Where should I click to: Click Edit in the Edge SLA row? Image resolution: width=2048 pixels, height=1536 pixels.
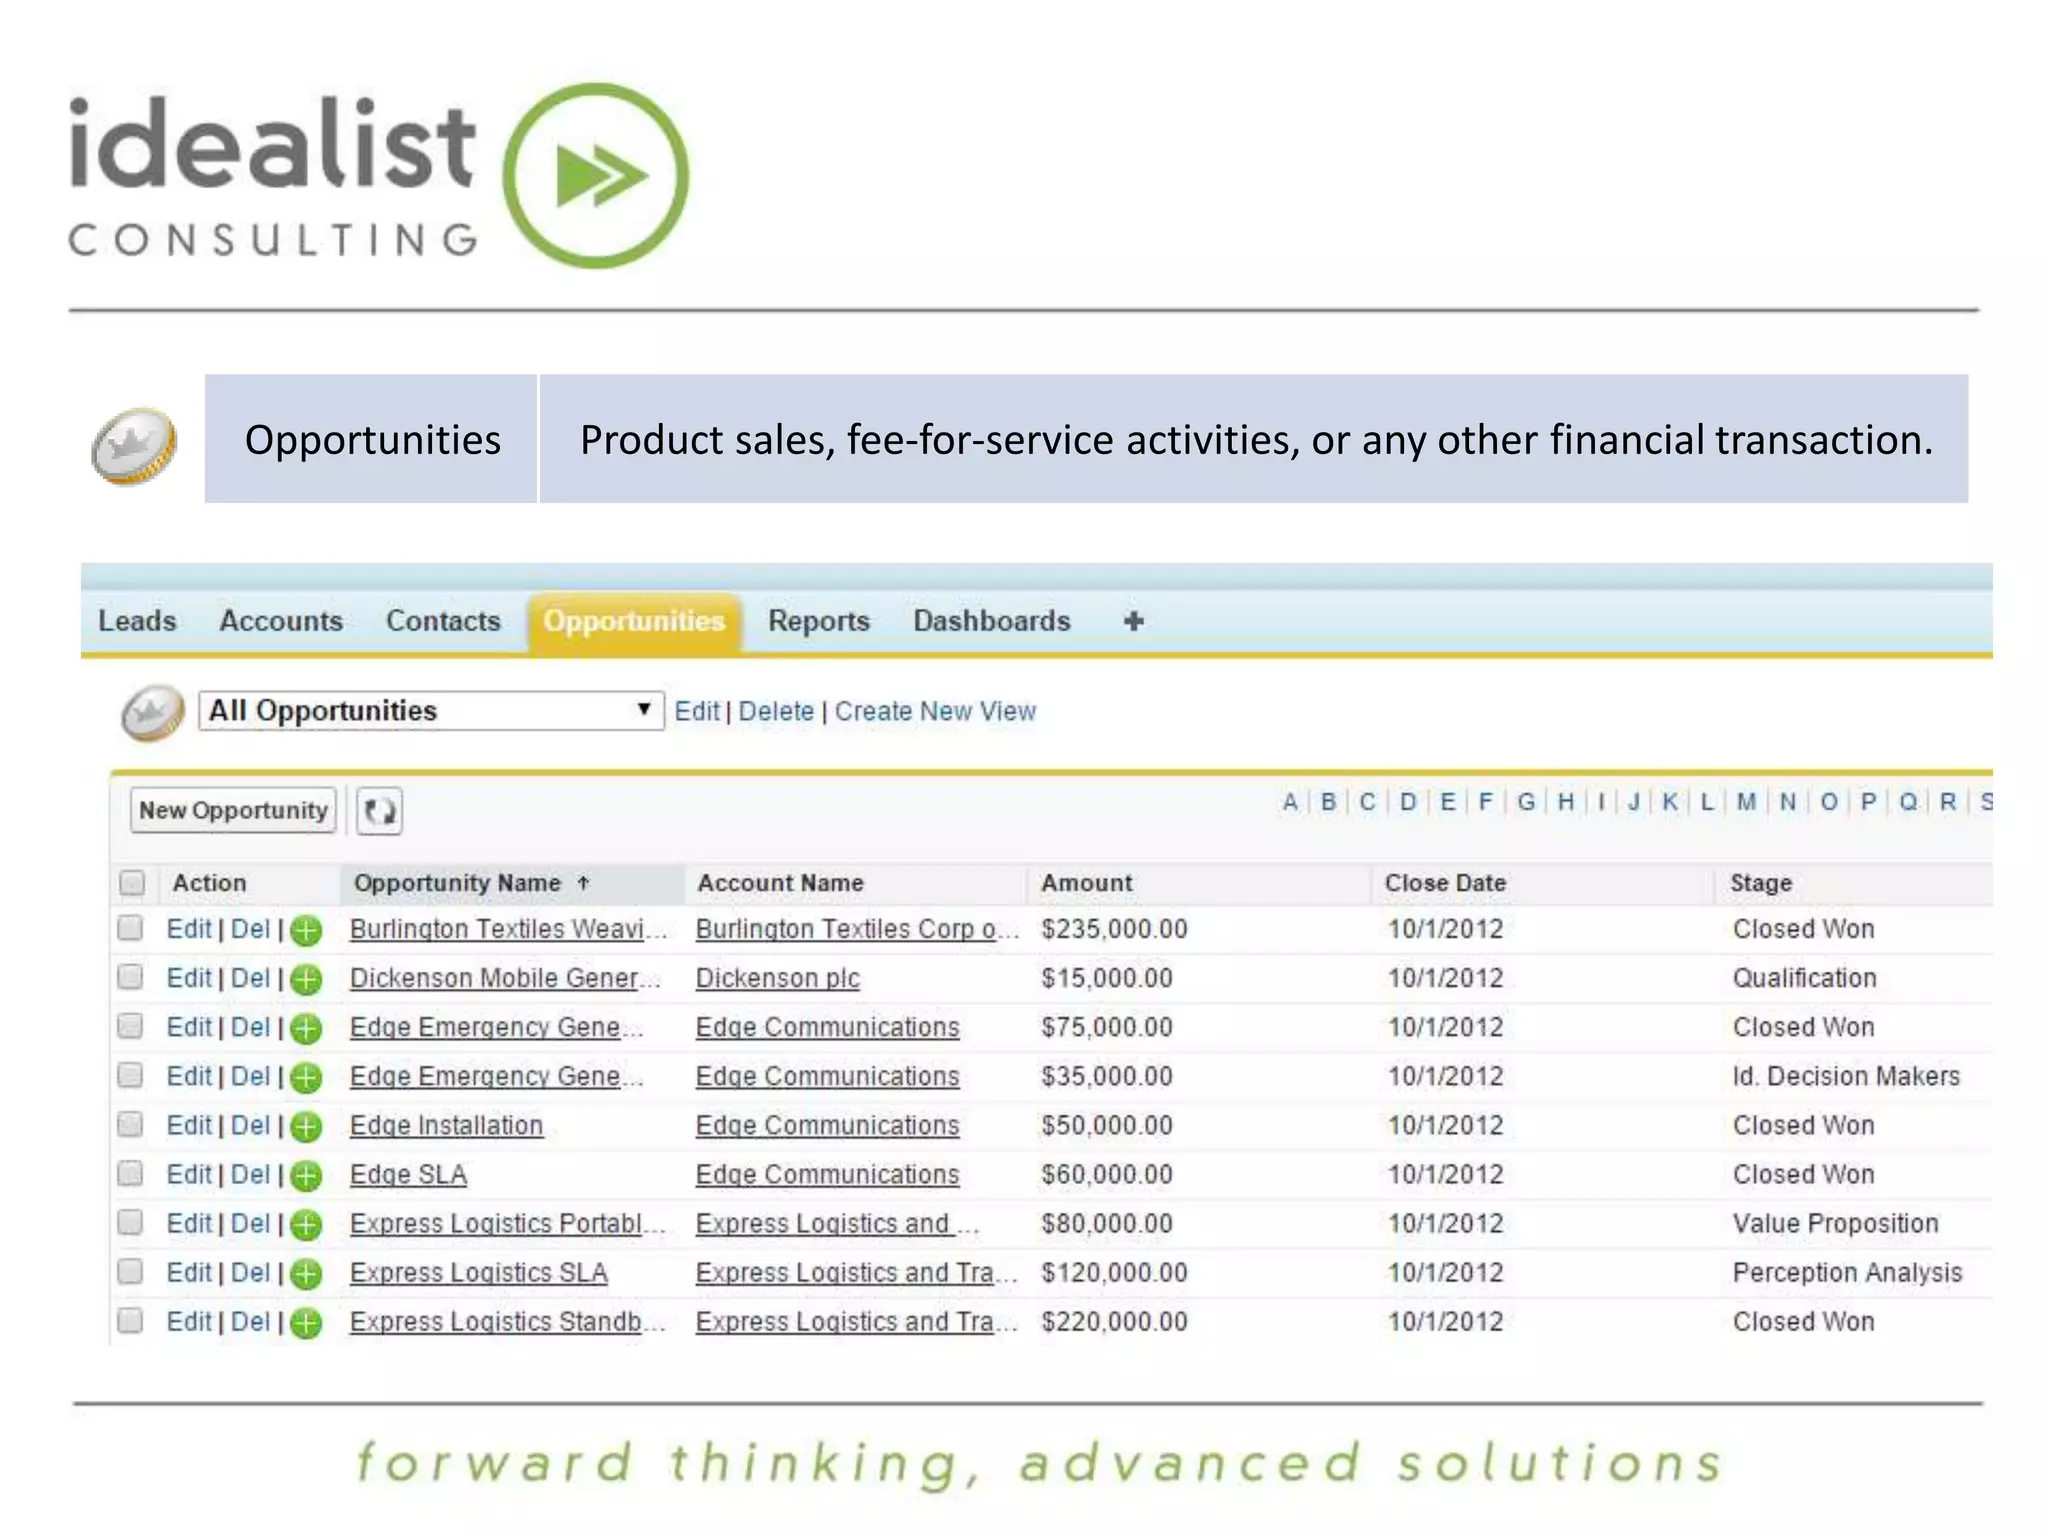click(x=189, y=1174)
